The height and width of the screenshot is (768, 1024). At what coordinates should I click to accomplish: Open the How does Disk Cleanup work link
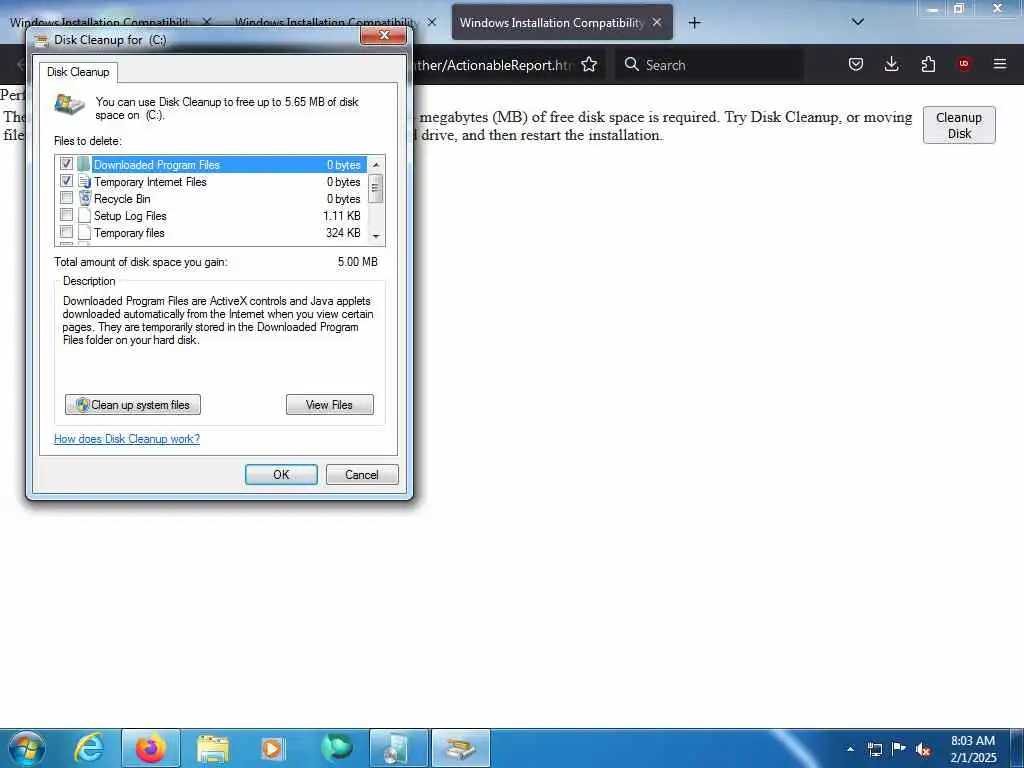(127, 439)
